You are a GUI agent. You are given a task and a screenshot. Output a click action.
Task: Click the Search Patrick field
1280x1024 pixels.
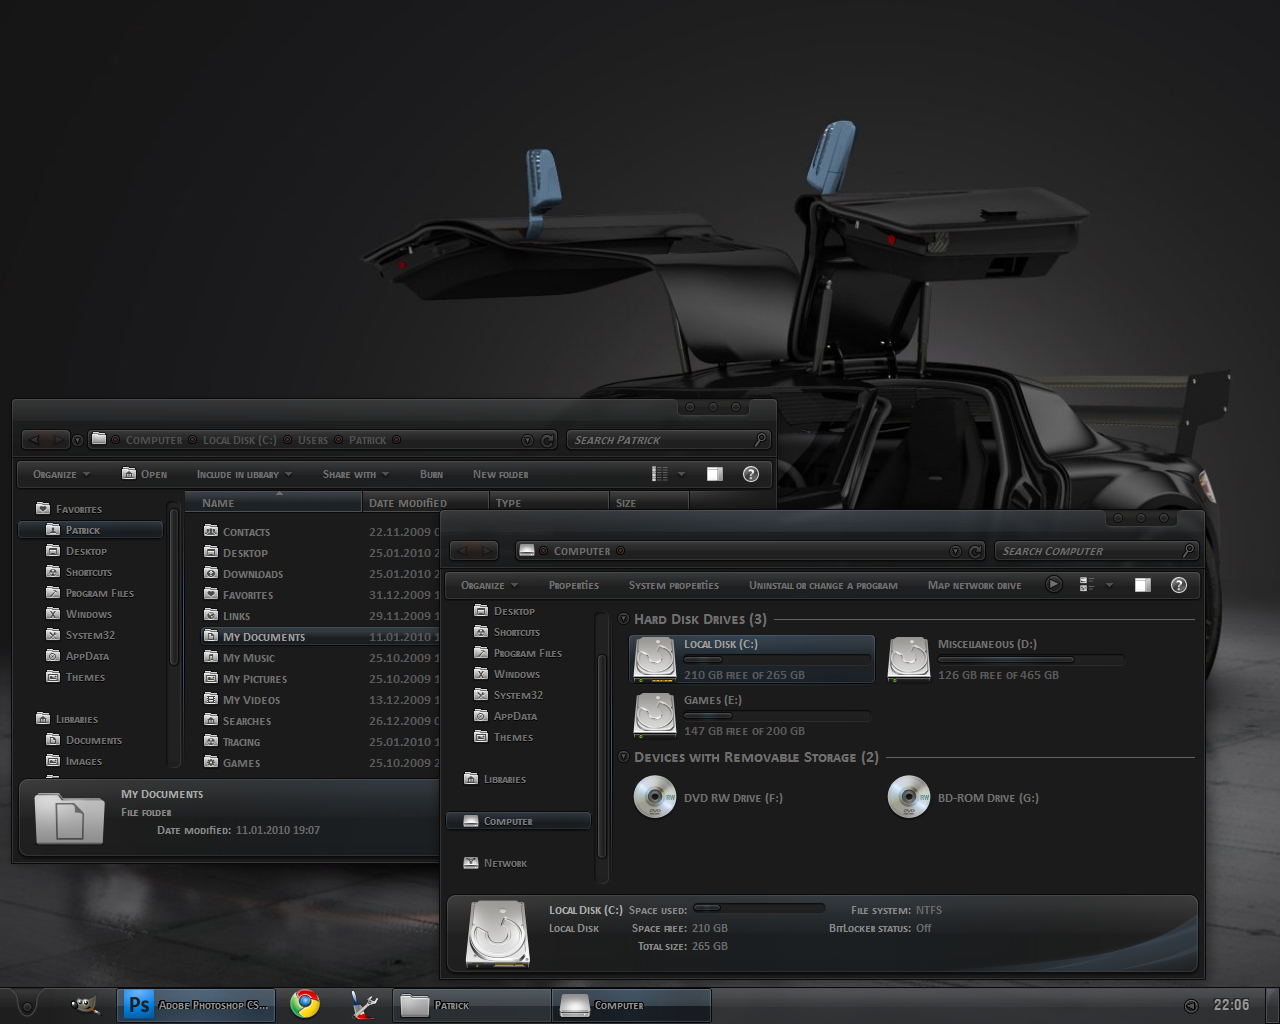668,440
